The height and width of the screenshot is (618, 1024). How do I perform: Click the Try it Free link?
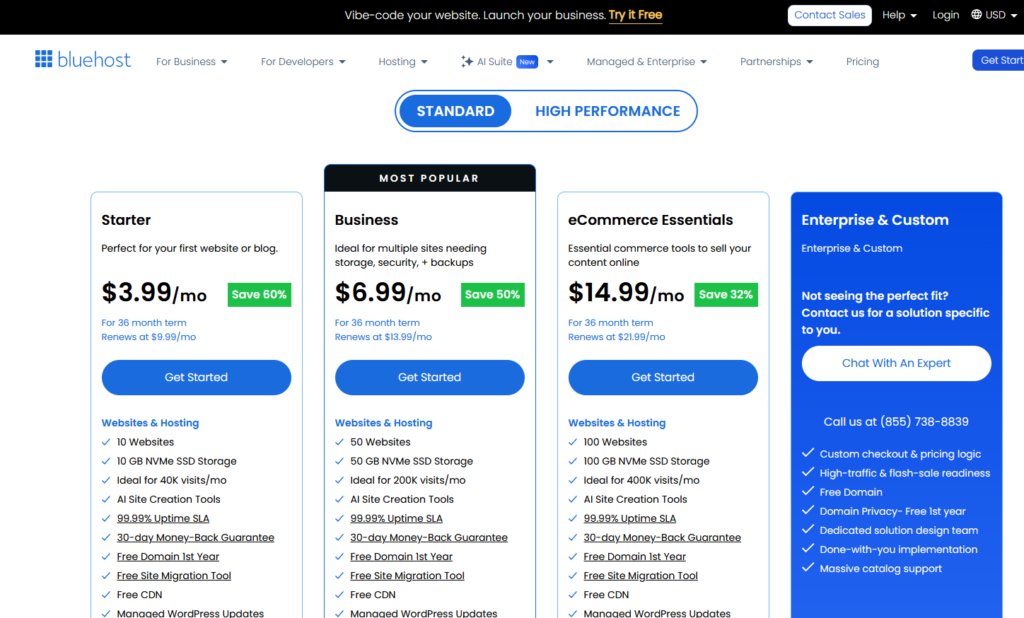click(x=635, y=15)
